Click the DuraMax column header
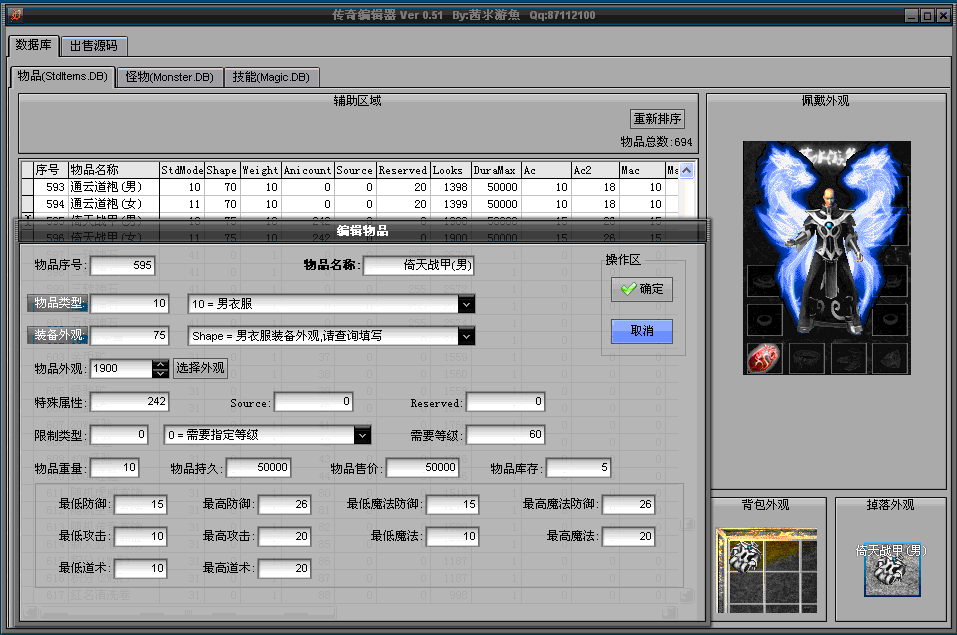This screenshot has width=957, height=635. (x=496, y=170)
